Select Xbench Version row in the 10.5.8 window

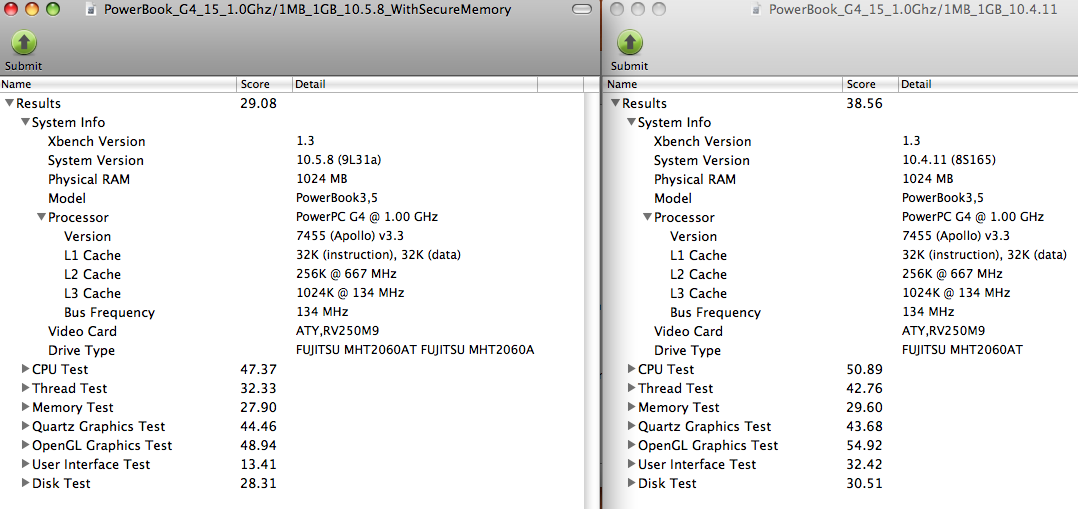292,142
